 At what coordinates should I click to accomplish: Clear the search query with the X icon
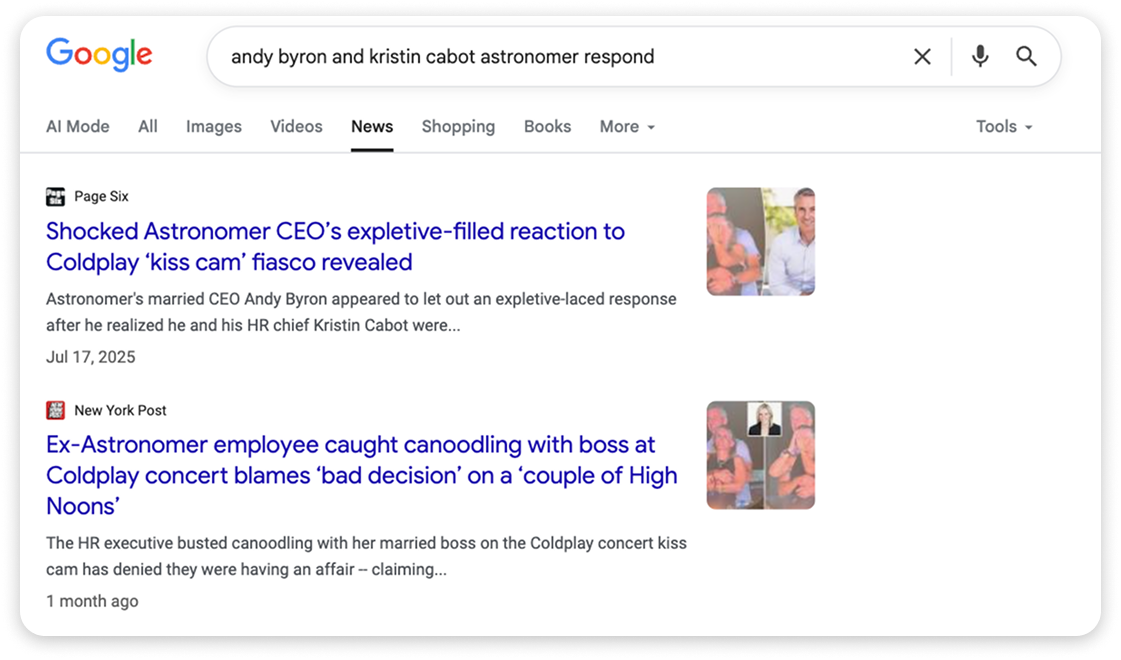coord(922,56)
